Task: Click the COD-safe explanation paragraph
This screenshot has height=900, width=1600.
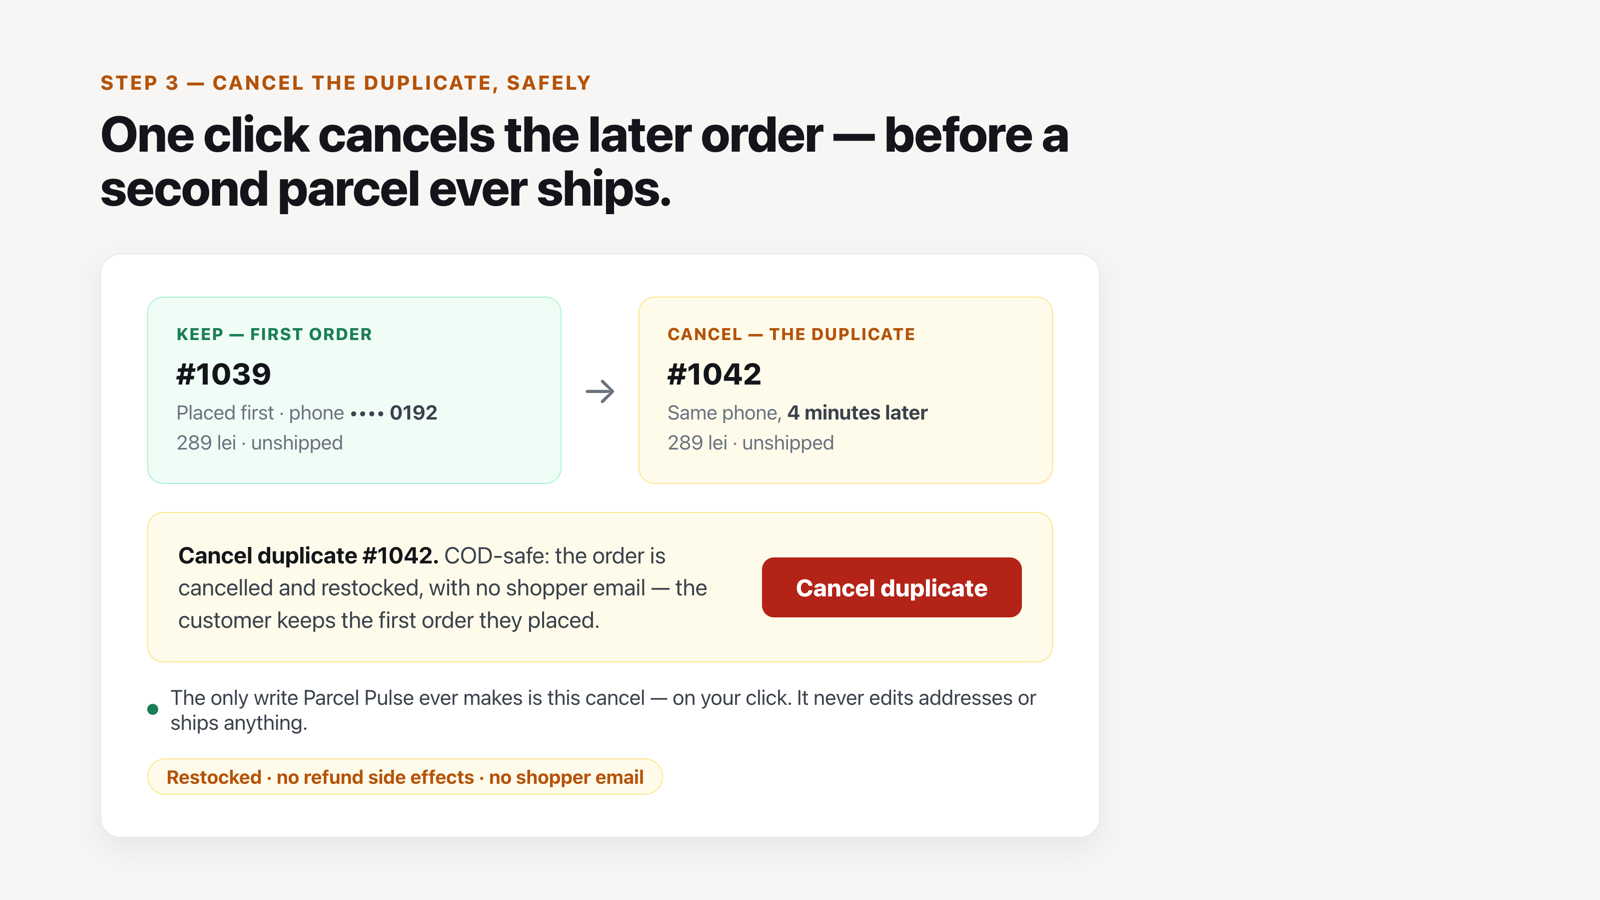Action: click(x=442, y=588)
